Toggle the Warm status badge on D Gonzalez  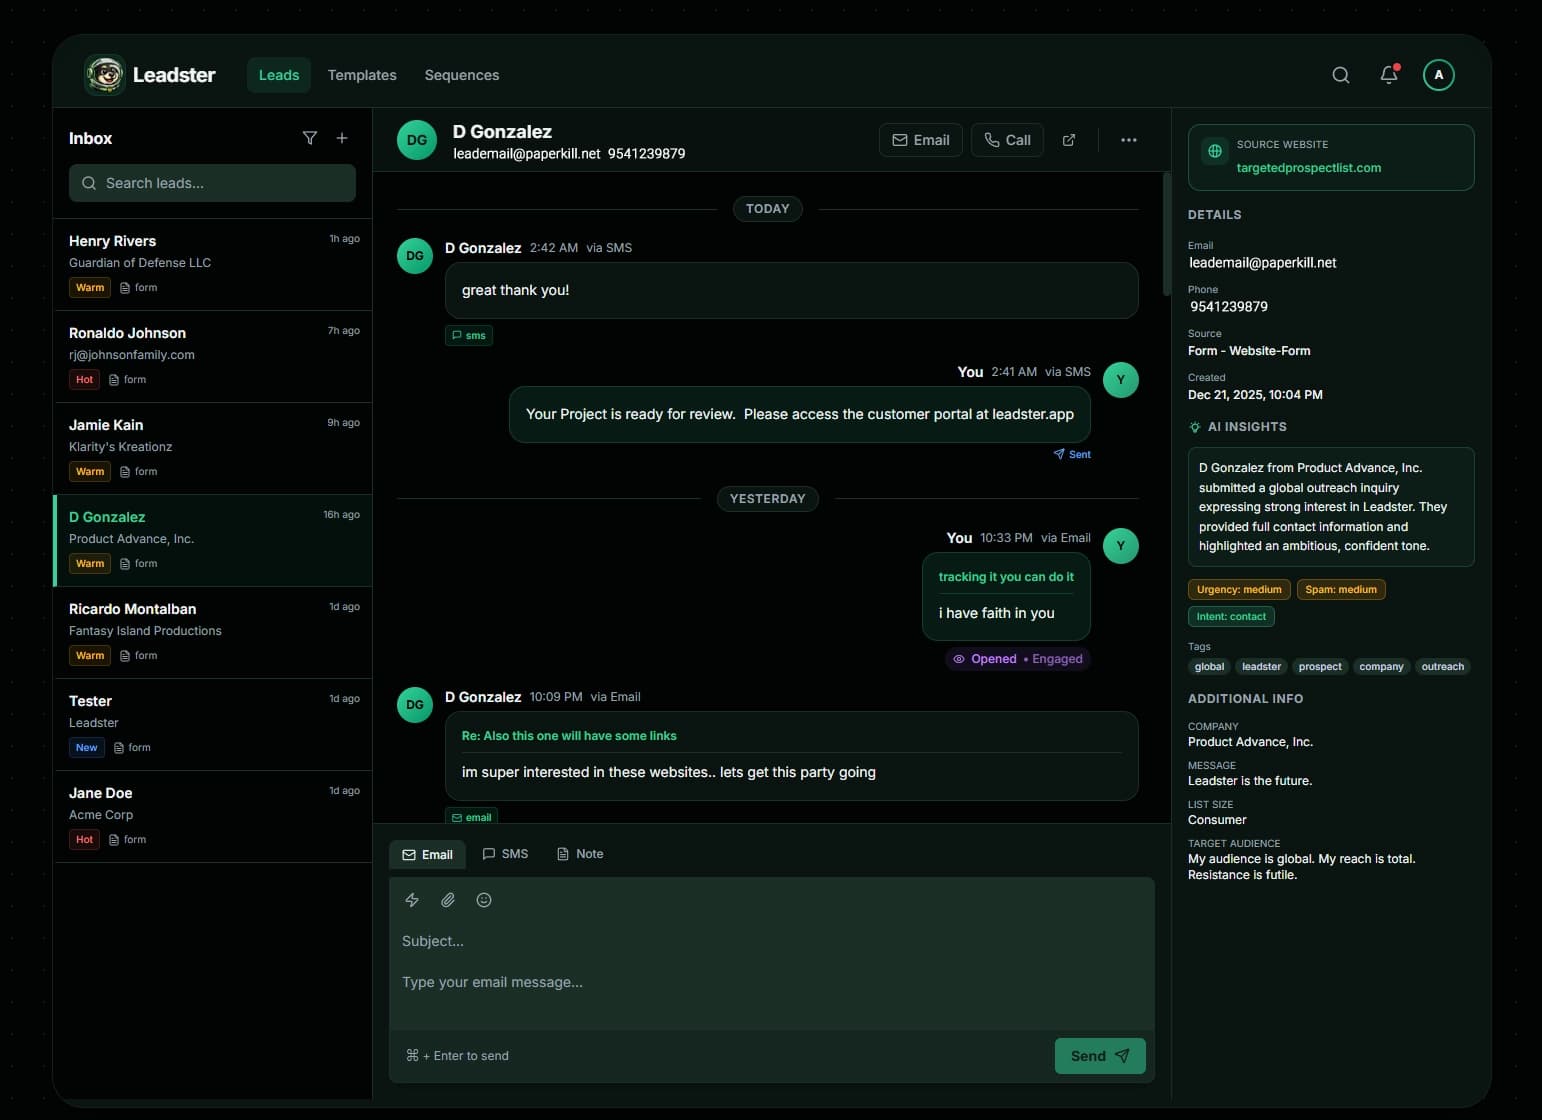(89, 563)
